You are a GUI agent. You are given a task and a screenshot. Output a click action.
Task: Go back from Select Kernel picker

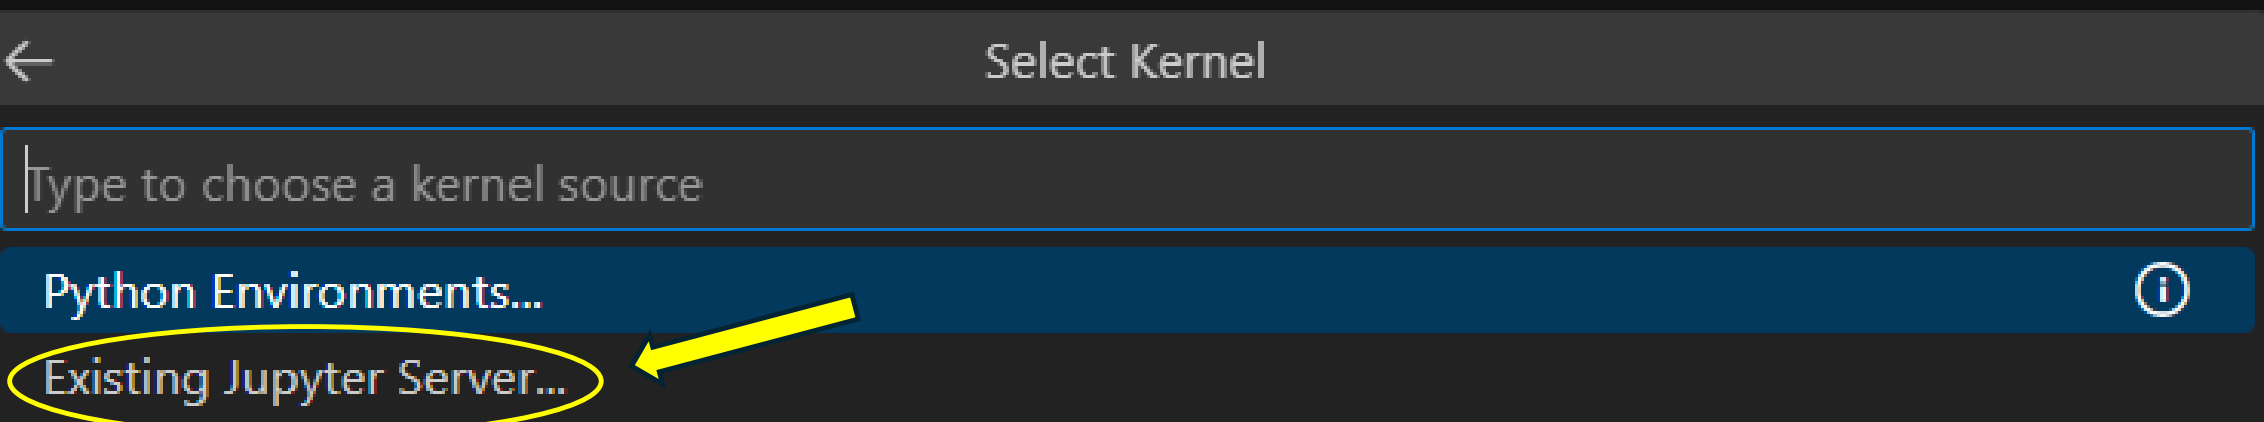point(29,61)
